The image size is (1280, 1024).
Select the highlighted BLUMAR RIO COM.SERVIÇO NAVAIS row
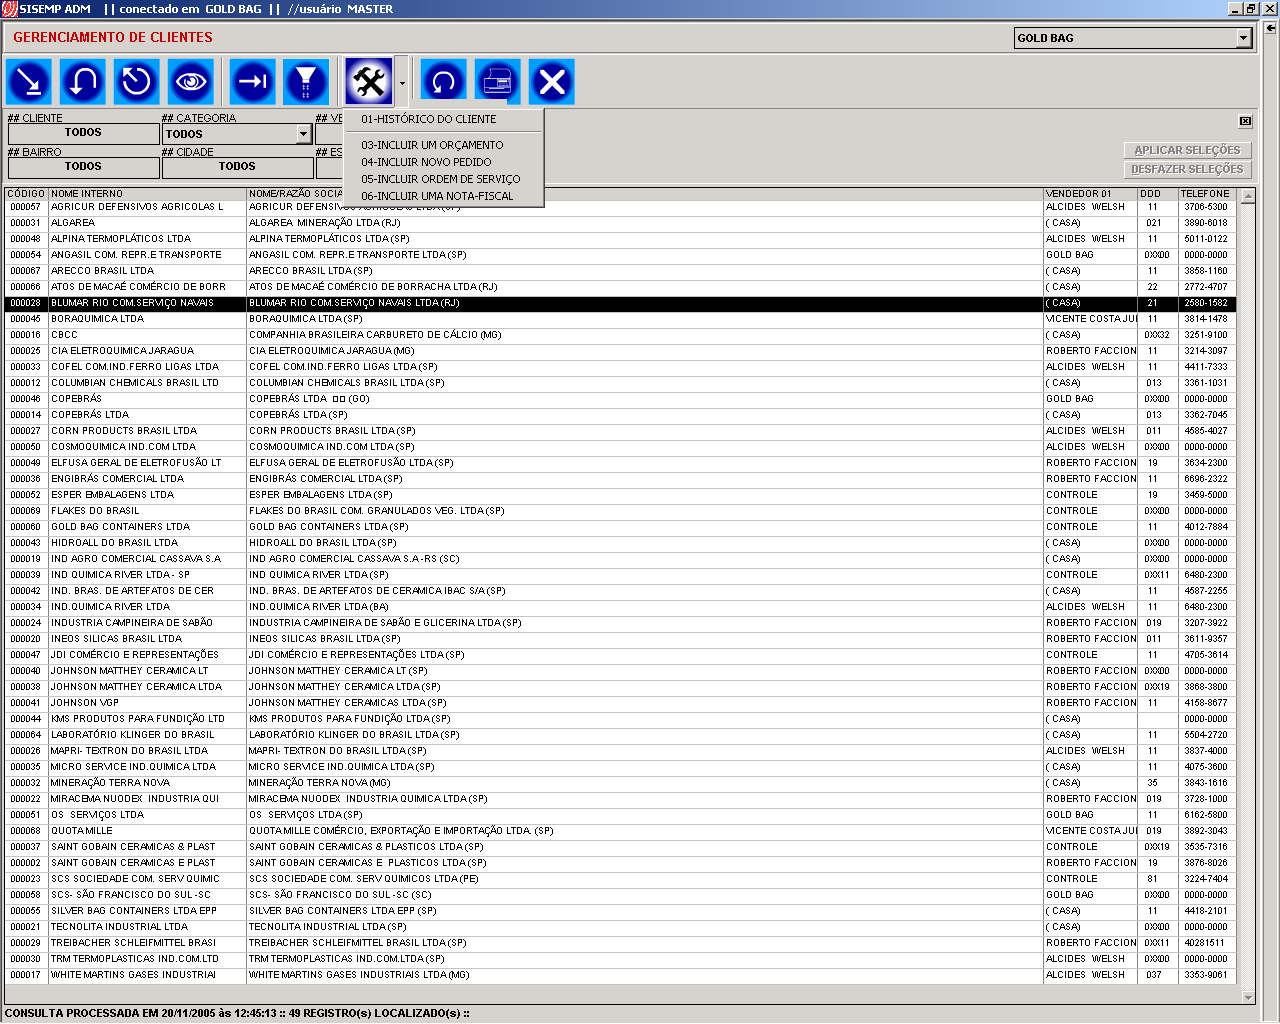(x=621, y=303)
